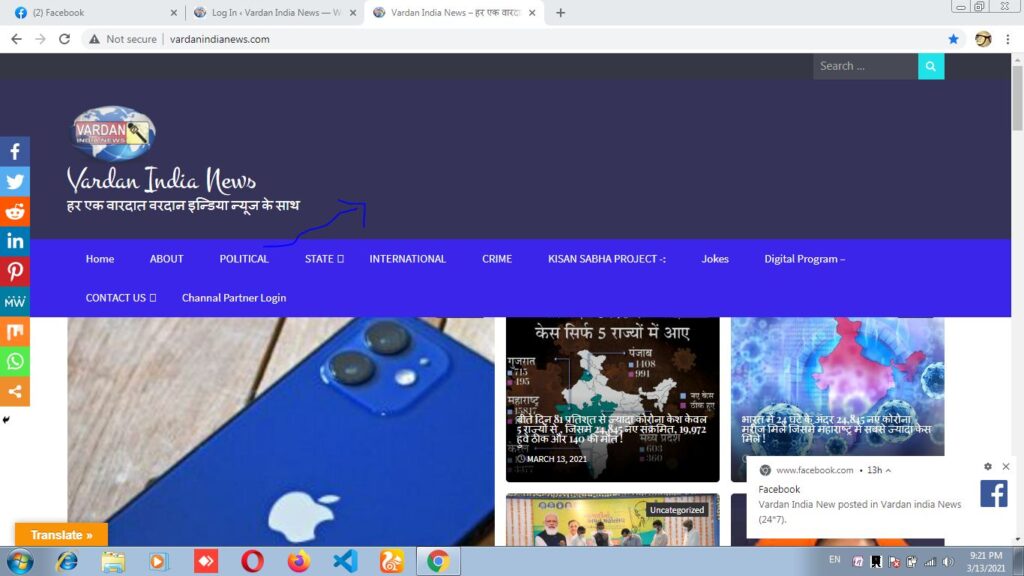Screen dimensions: 1024x576
Task: Share page on Facebook from the sidebar
Action: (14, 152)
